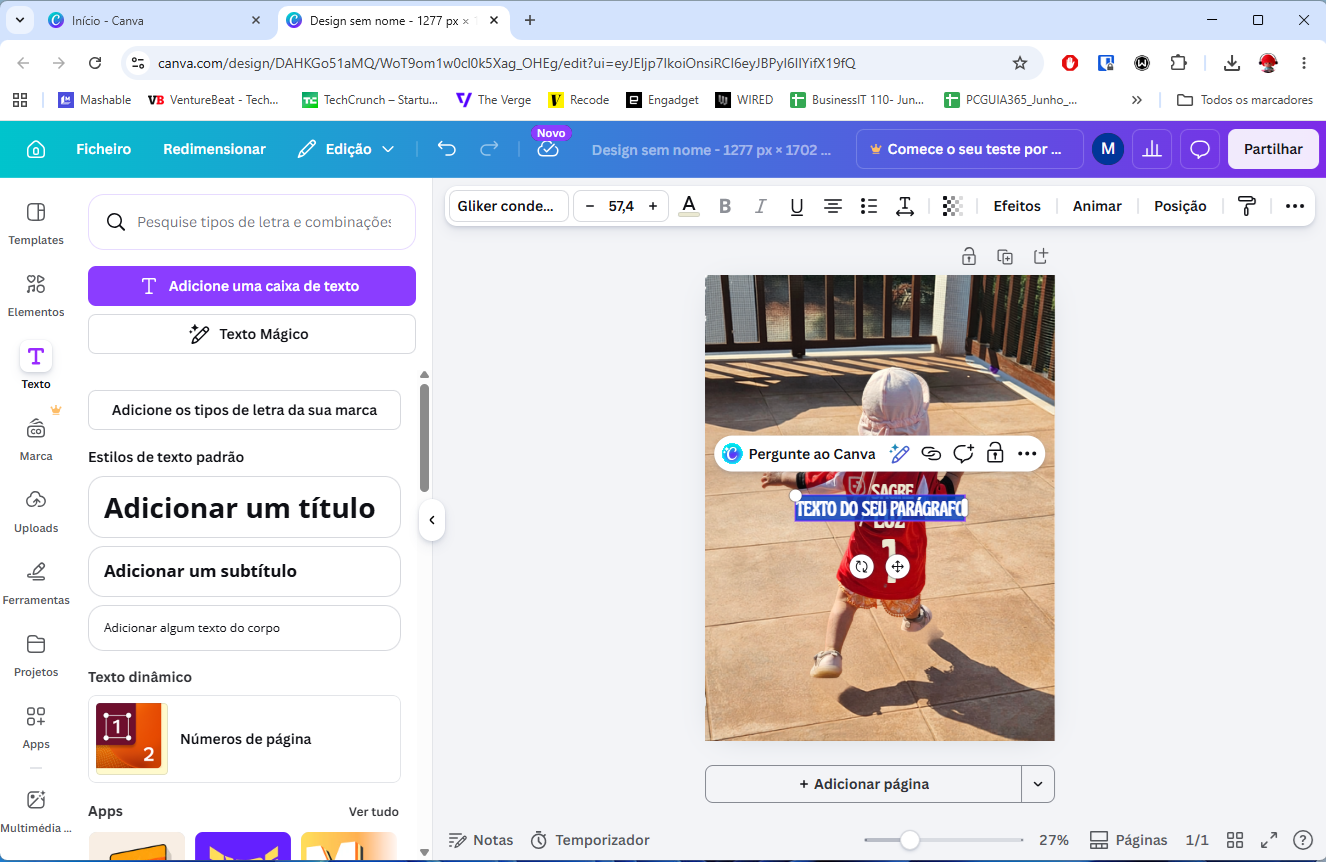Expand the Edição mode dropdown

point(346,149)
